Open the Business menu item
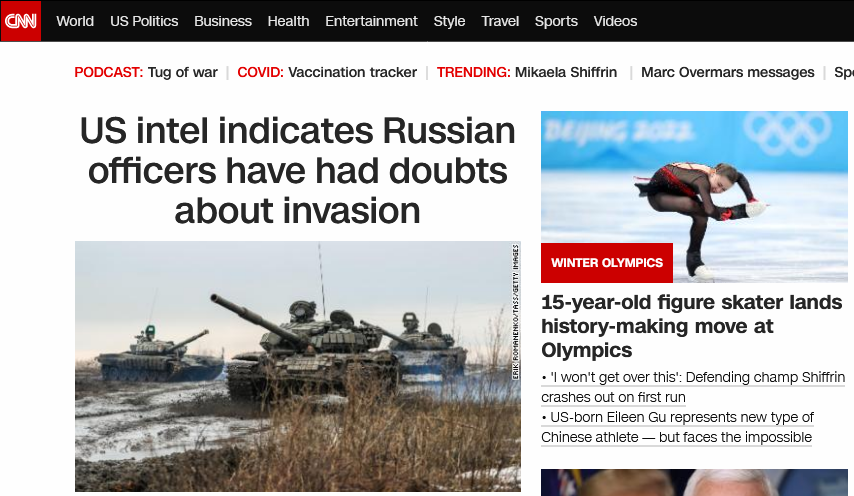The image size is (854, 496). 223,21
